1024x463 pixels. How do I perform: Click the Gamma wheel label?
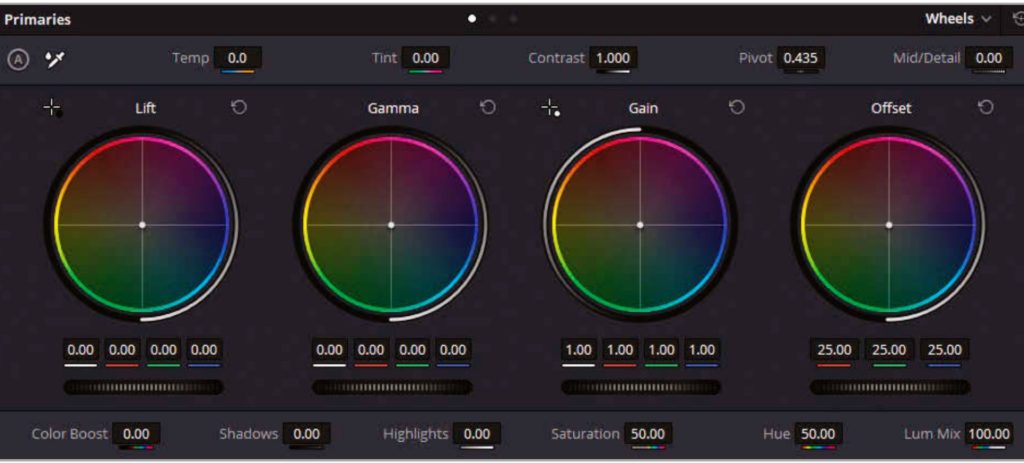[393, 108]
